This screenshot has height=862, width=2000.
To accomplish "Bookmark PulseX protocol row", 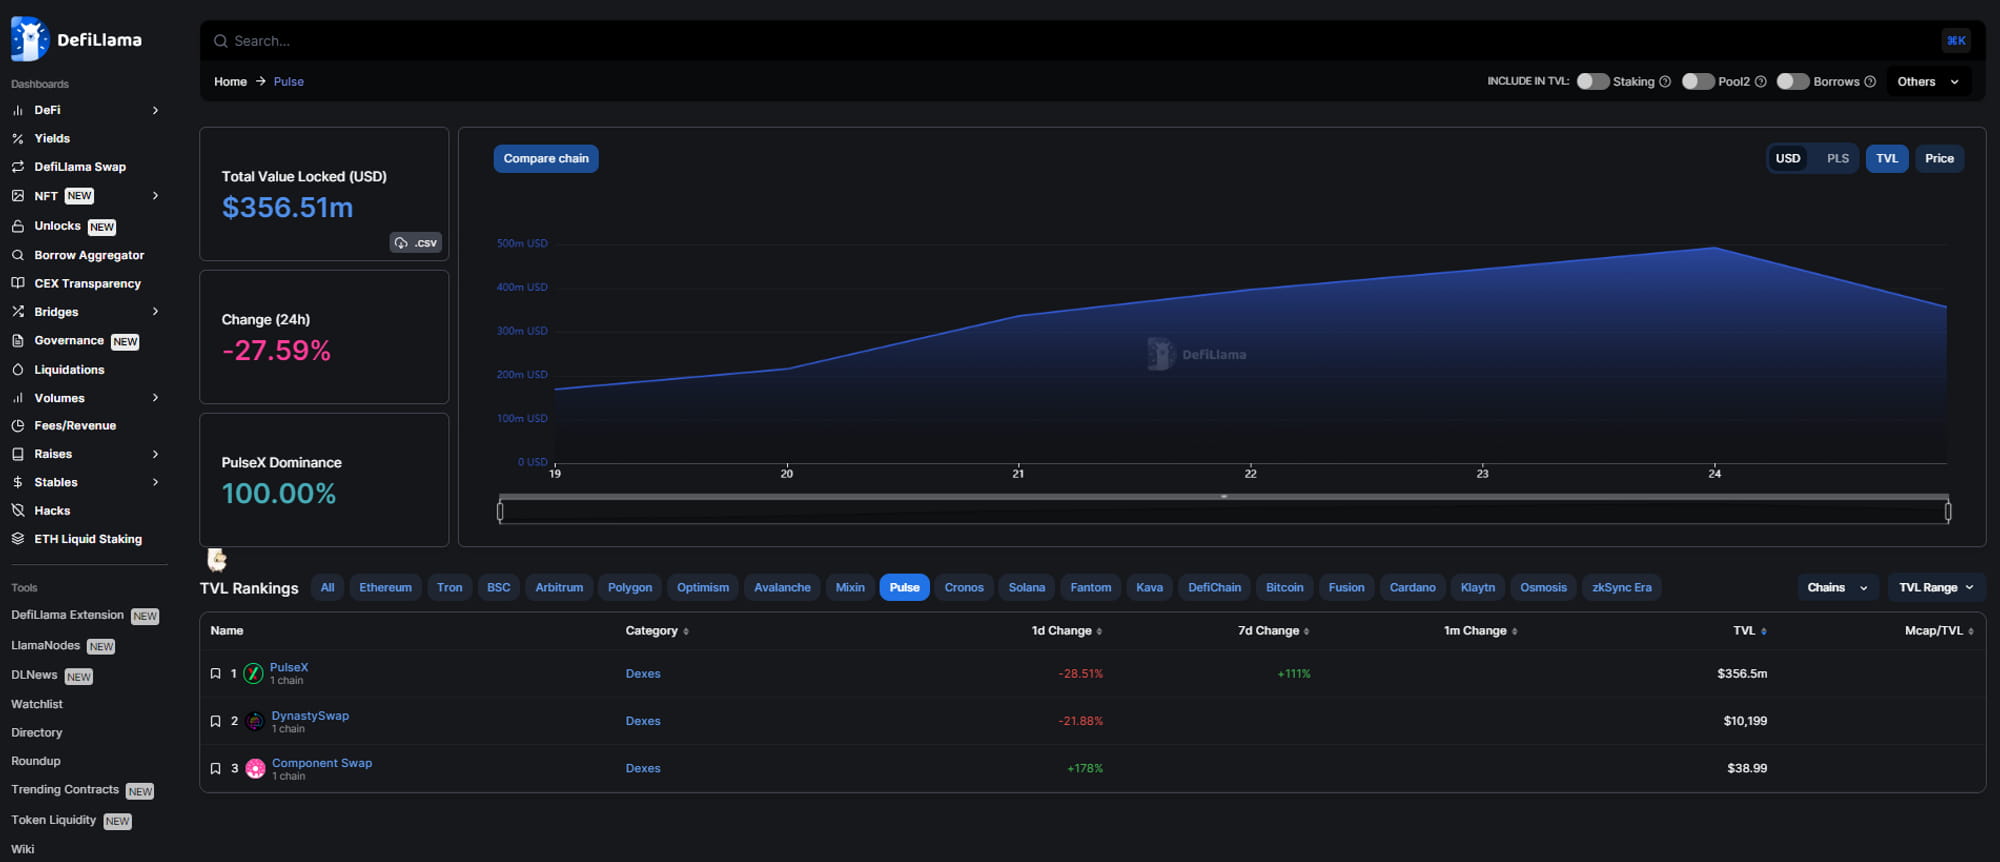I will click(215, 674).
